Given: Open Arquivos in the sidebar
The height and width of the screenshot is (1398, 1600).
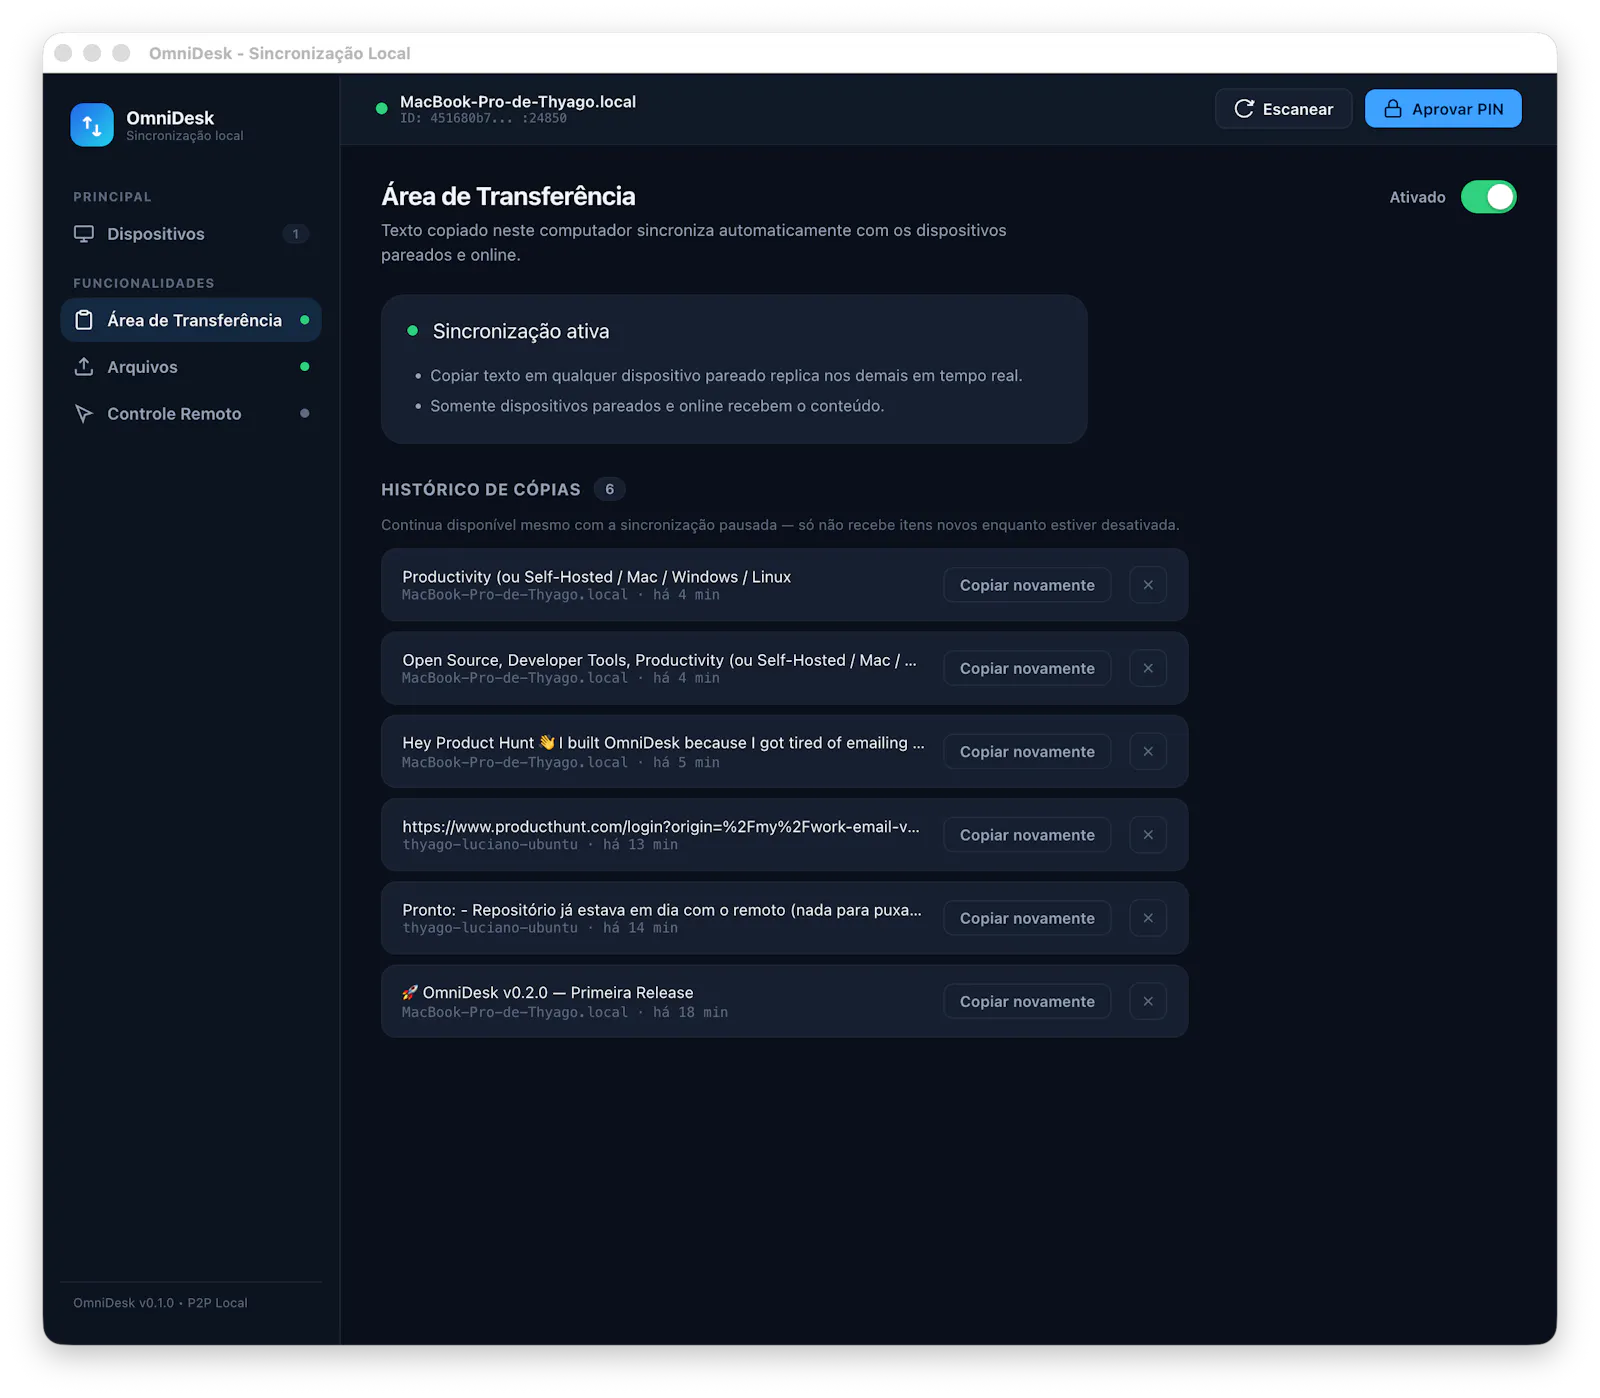Looking at the screenshot, I should (191, 367).
